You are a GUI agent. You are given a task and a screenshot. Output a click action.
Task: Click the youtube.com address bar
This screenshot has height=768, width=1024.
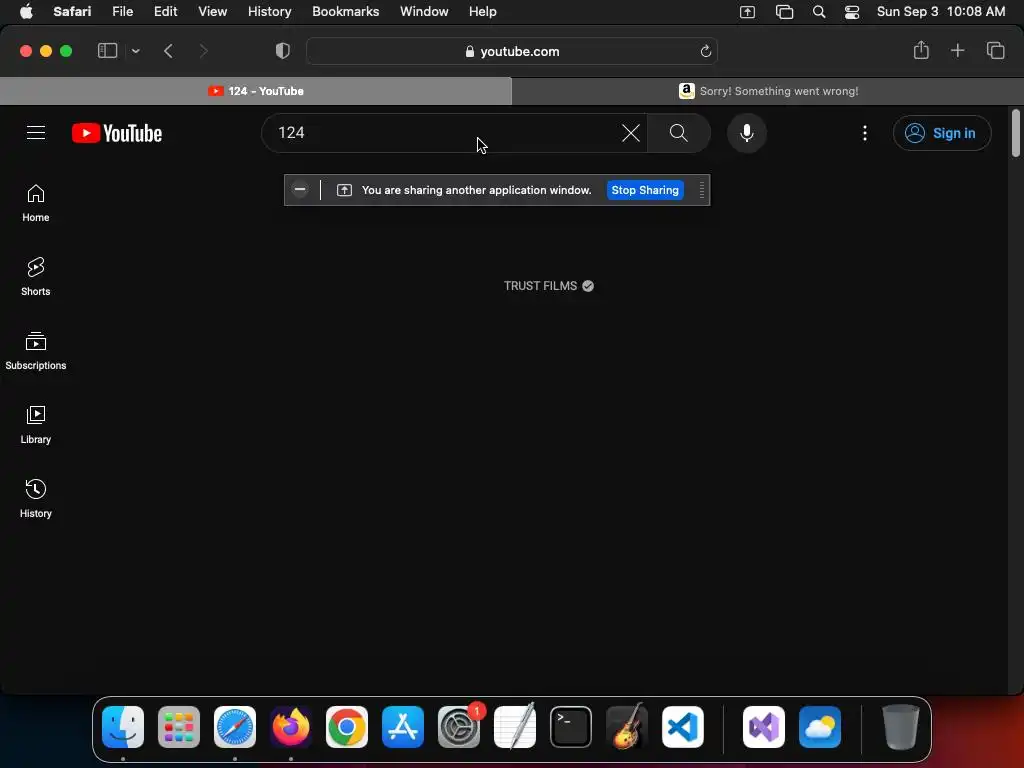click(511, 51)
